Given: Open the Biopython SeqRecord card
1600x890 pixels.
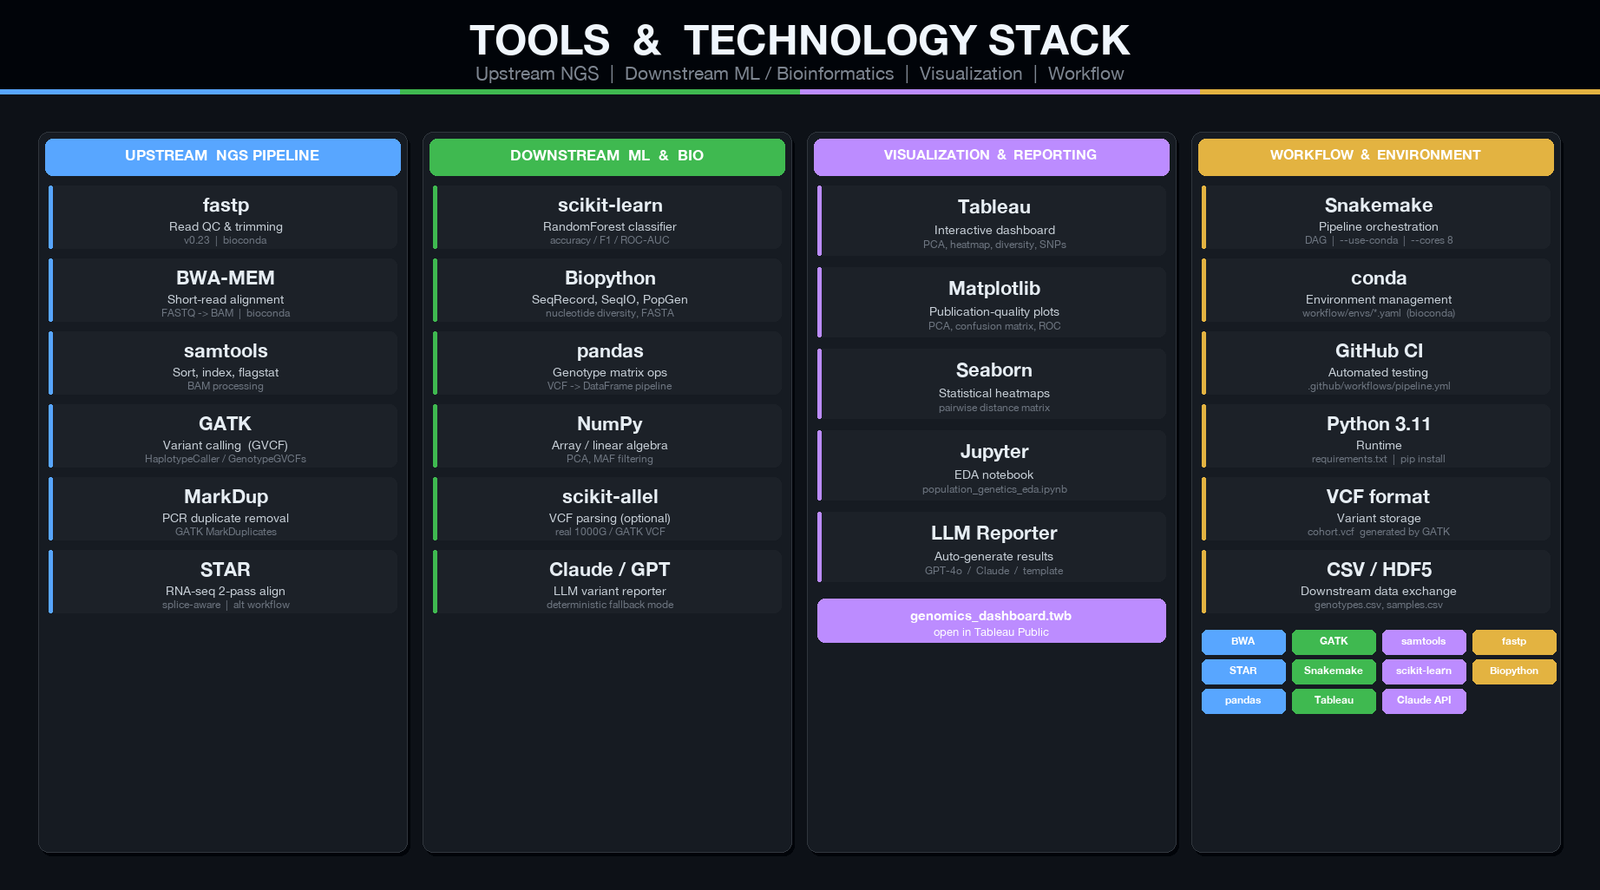Looking at the screenshot, I should [607, 291].
